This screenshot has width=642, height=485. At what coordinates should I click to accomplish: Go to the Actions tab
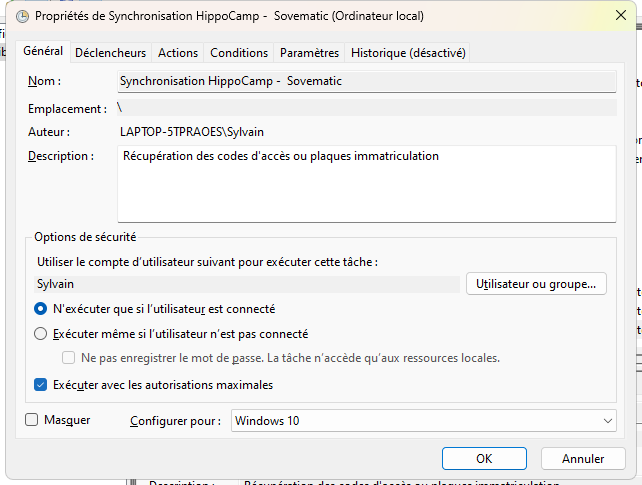point(178,53)
